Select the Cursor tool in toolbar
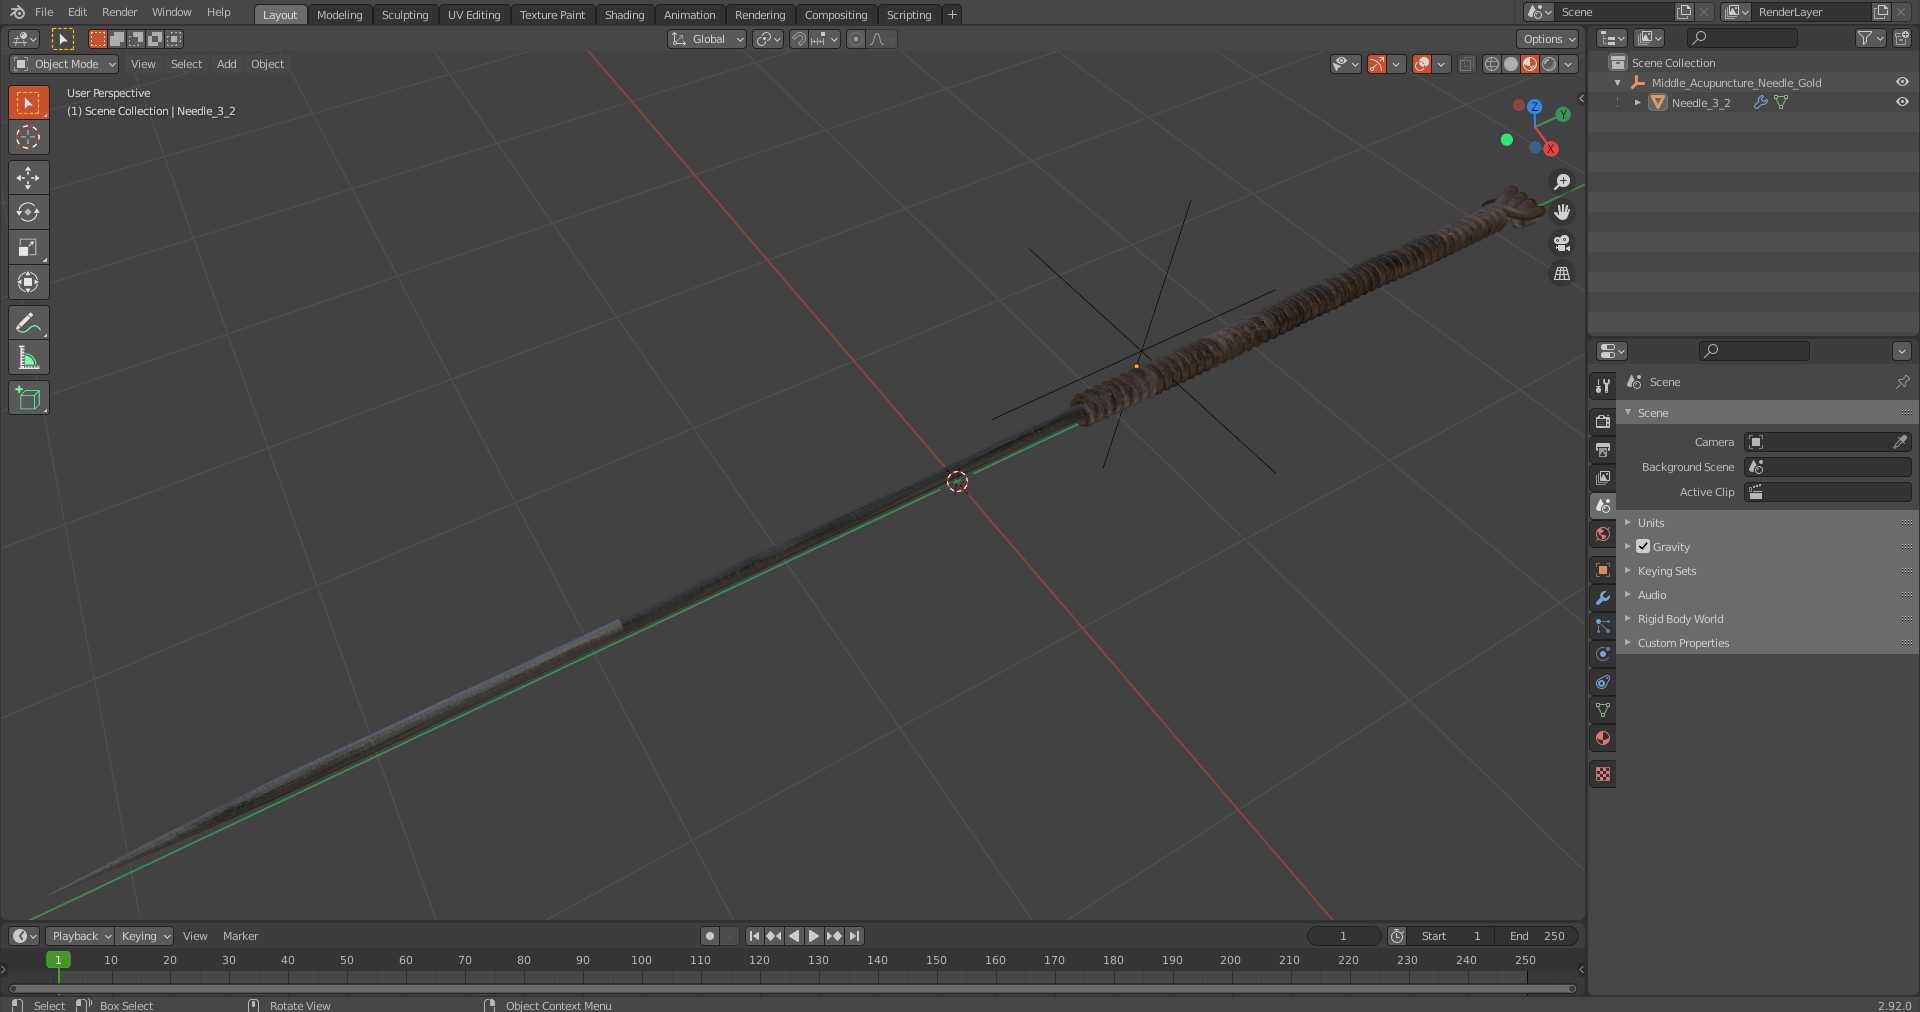This screenshot has width=1920, height=1012. (28, 137)
